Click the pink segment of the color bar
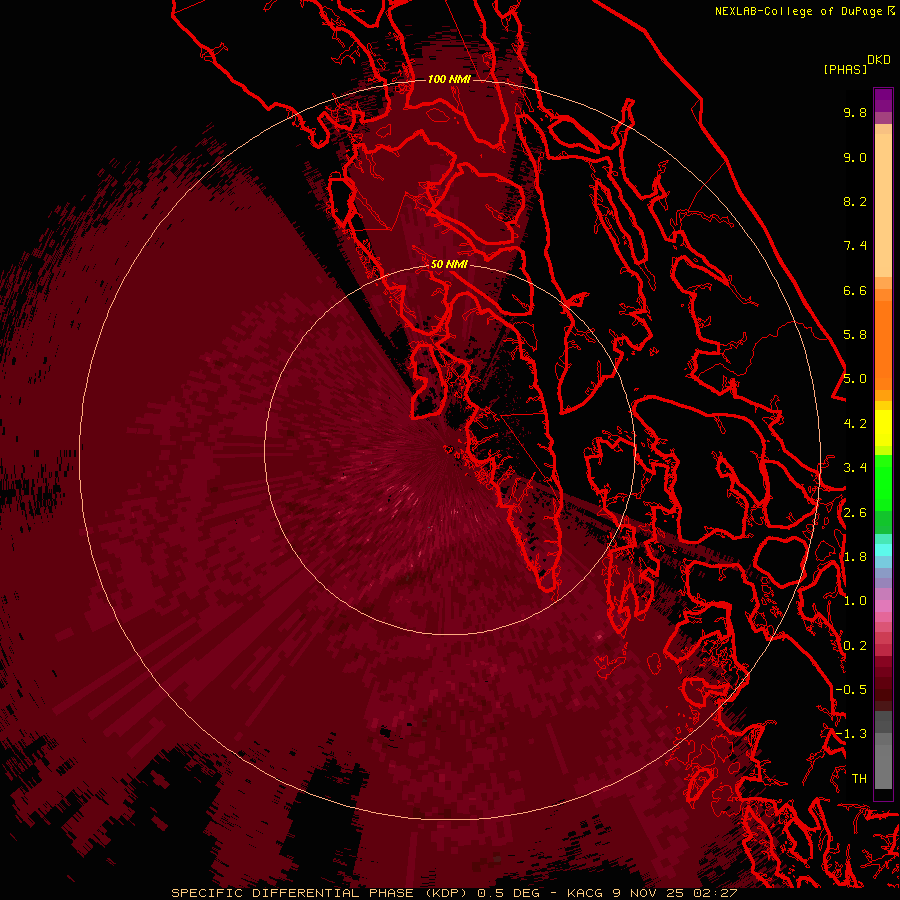This screenshot has width=900, height=900. (x=883, y=606)
